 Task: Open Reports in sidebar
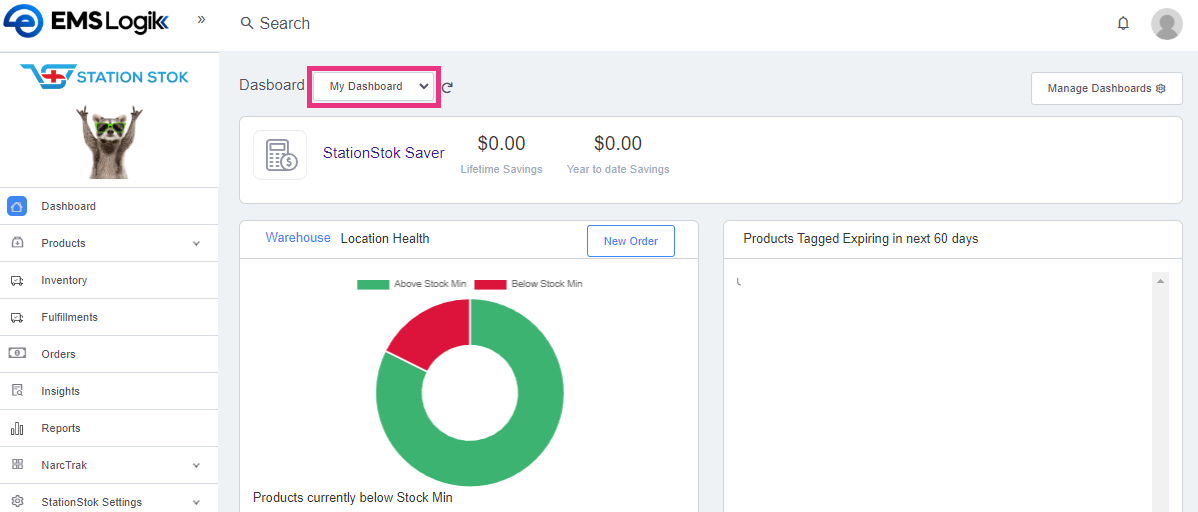pos(109,428)
